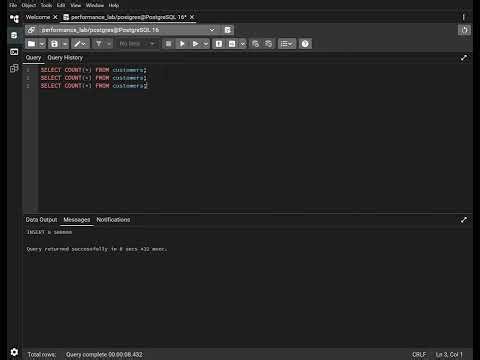
Task: Click the Edit pencil toolbar icon
Action: [80, 44]
